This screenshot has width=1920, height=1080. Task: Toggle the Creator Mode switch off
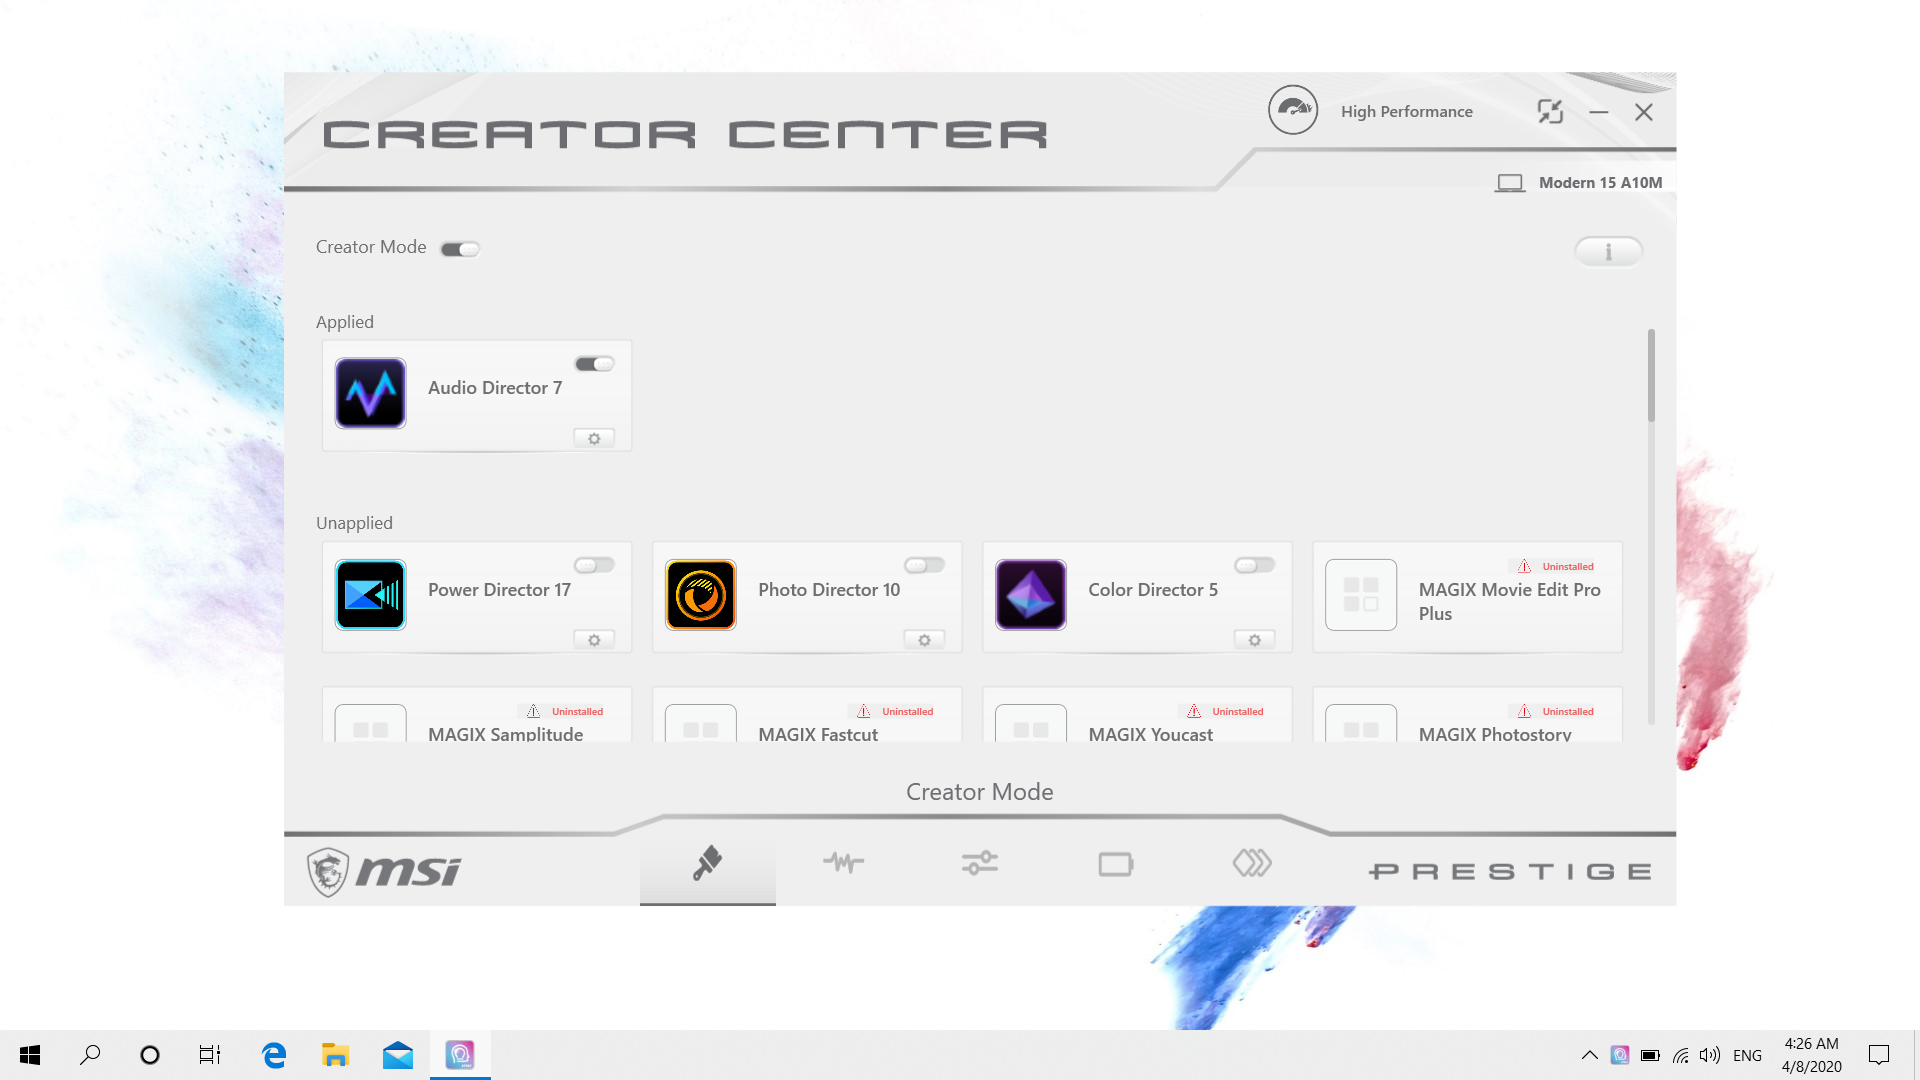point(460,249)
